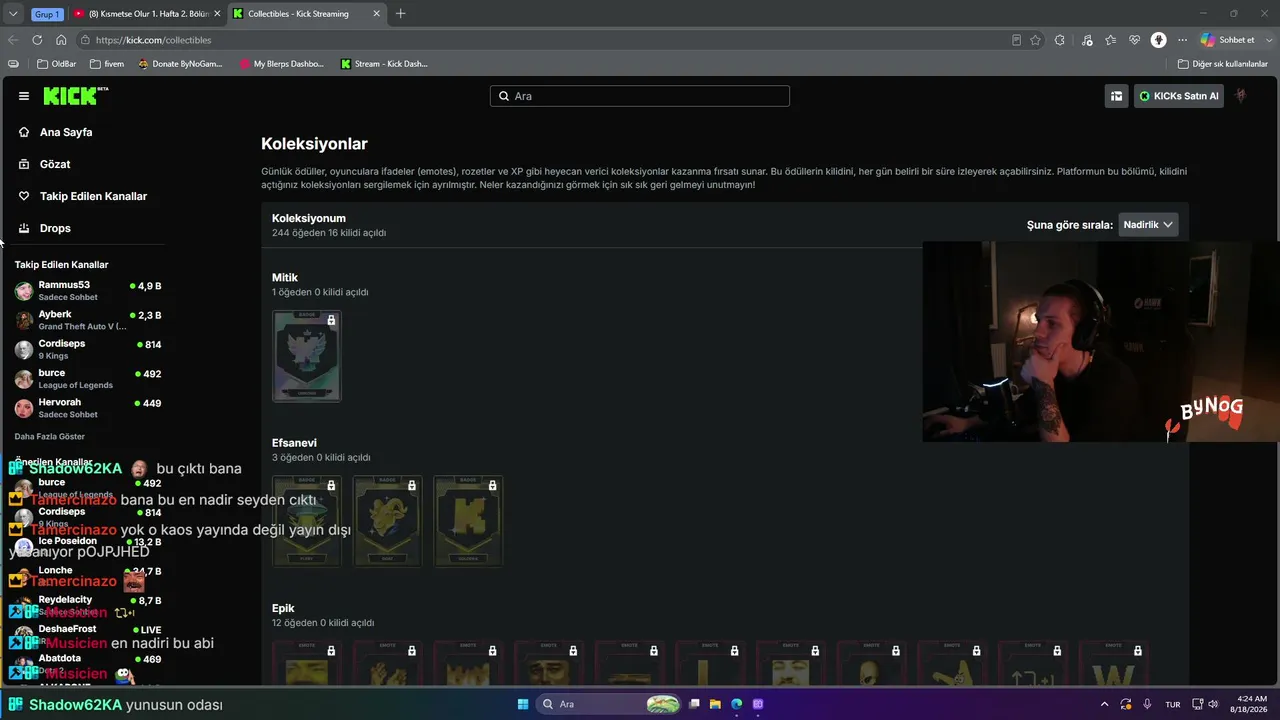Open the tab search dropdown arrow
Viewport: 1280px width, 720px height.
(x=13, y=14)
